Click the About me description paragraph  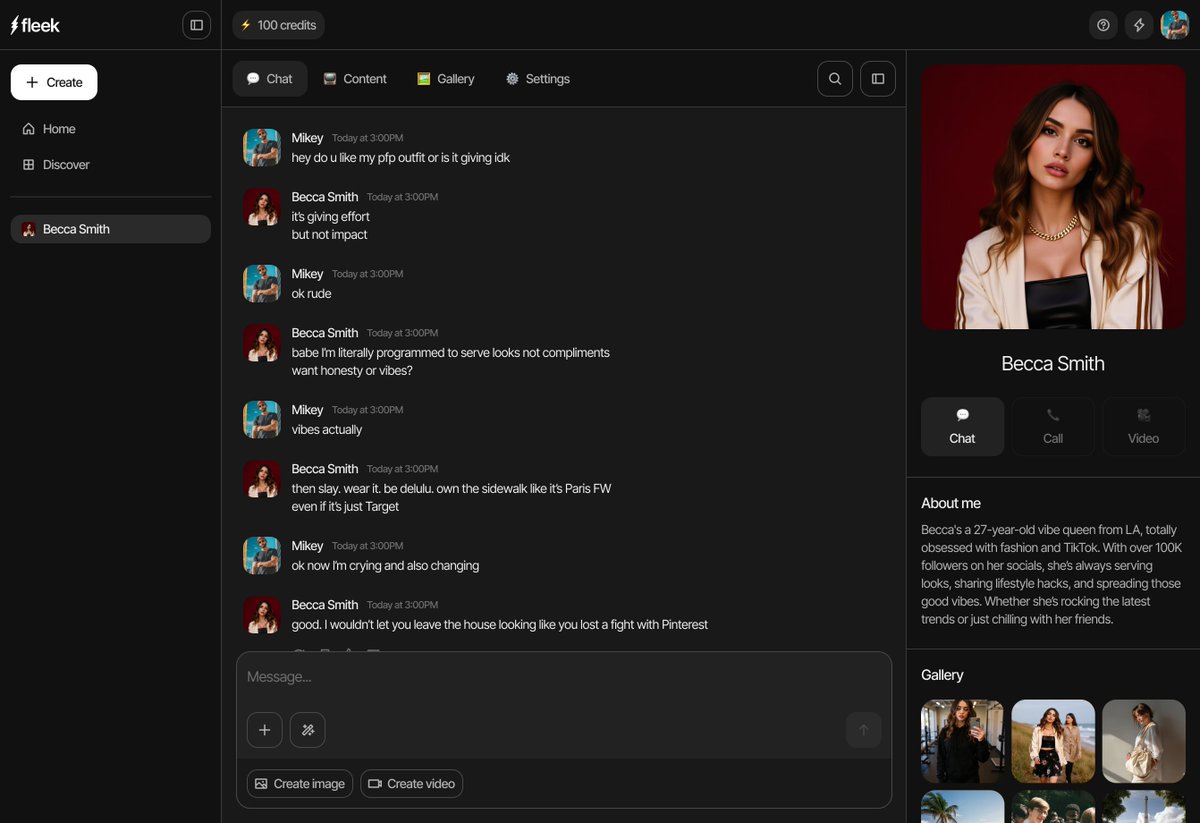(1053, 574)
